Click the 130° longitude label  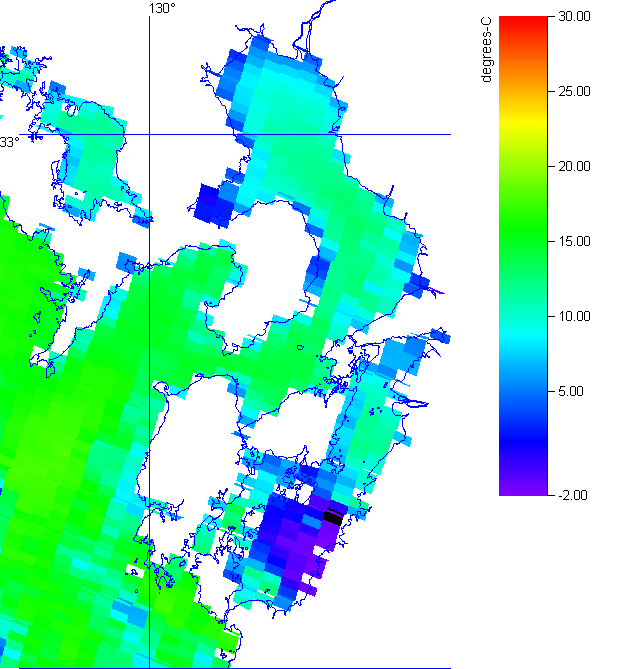162,8
